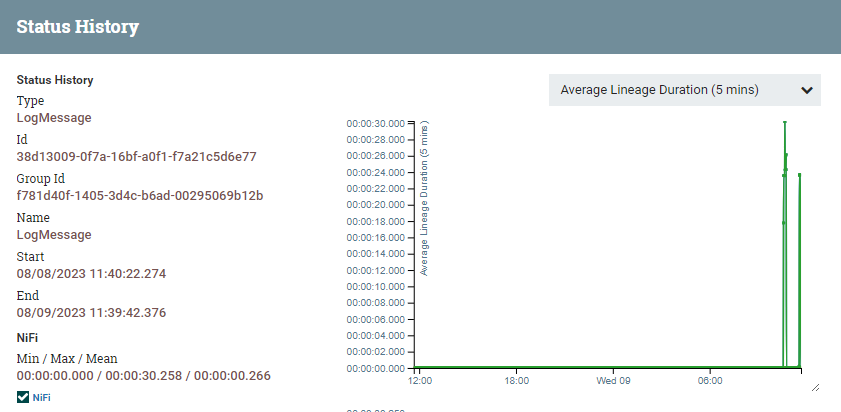This screenshot has height=412, width=841.
Task: Open the Average Lineage Duration dropdown
Action: click(684, 90)
